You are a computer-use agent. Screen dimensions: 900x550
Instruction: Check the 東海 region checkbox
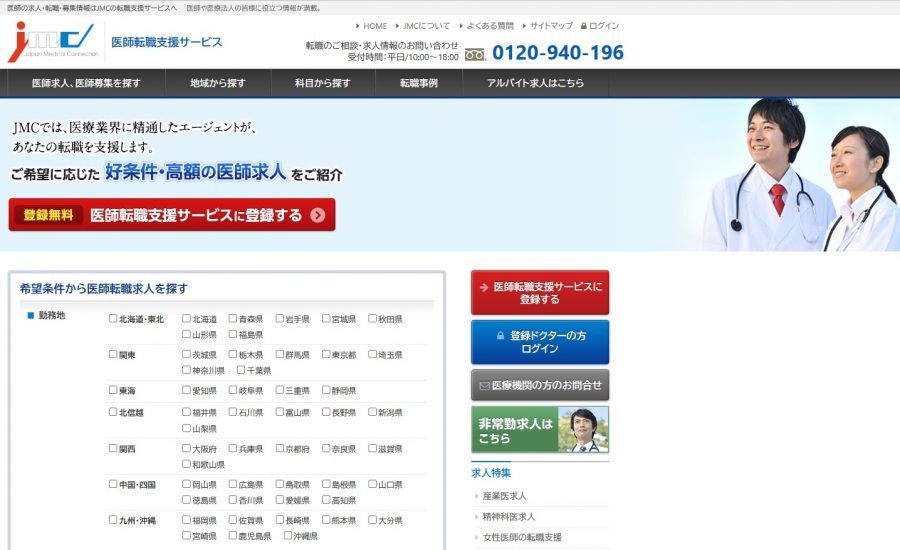click(113, 390)
